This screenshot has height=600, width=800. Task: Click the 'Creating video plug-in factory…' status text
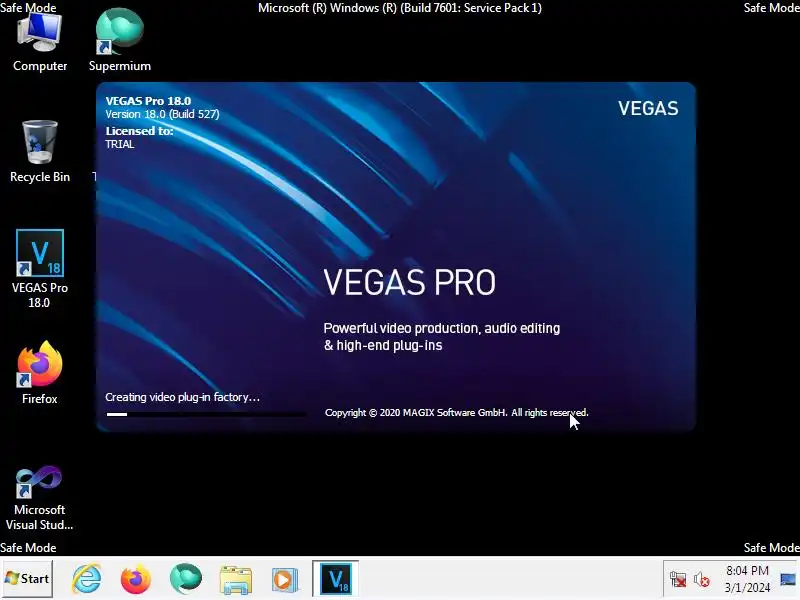pos(182,397)
